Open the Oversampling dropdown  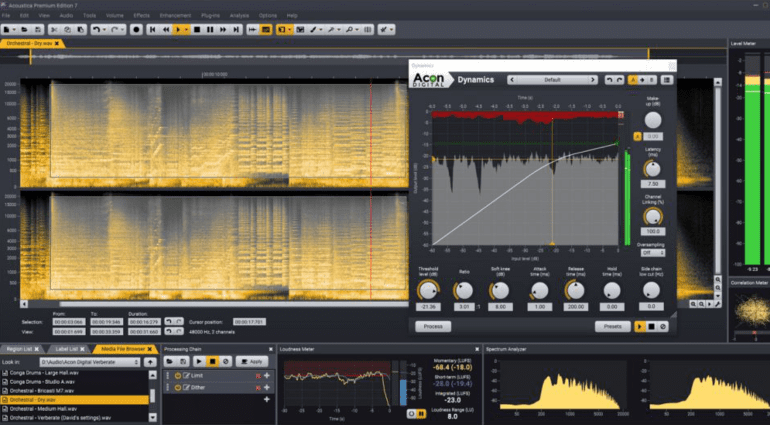pos(652,252)
